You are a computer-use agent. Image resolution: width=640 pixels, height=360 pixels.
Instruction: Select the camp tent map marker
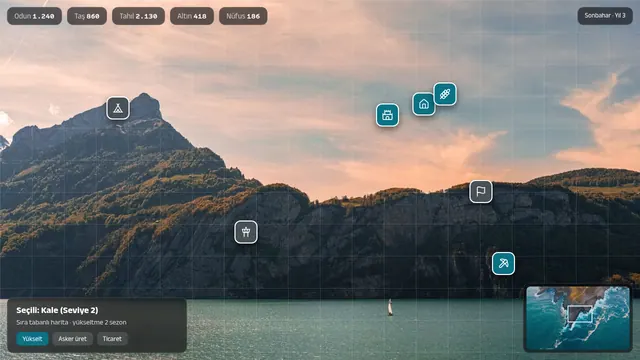tap(118, 108)
